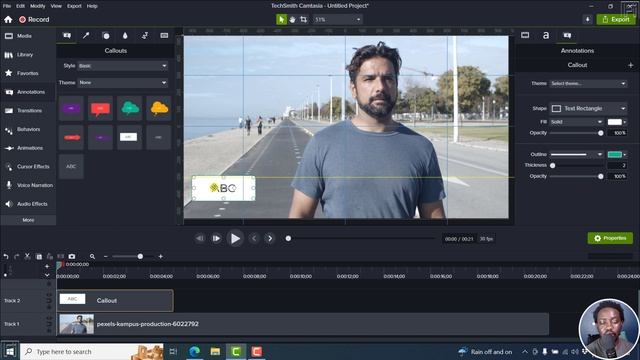640x360 pixels.
Task: Open the Animations panel
Action: (28, 148)
